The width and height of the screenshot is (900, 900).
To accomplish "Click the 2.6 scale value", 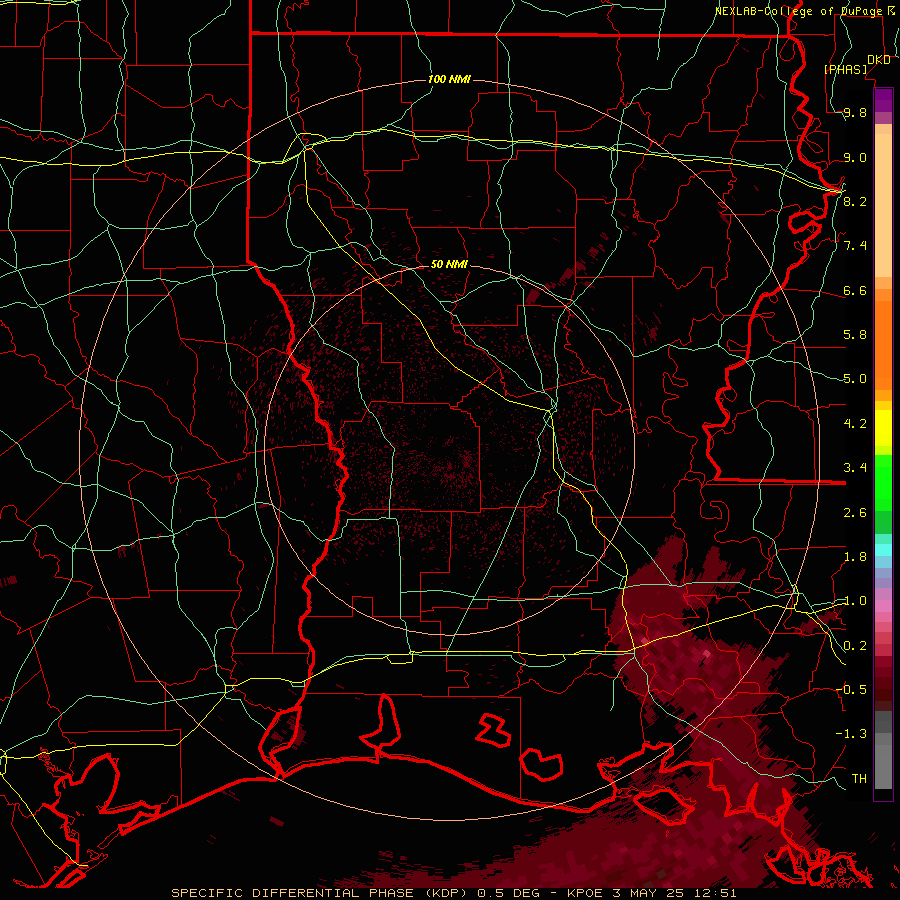I will click(x=855, y=513).
